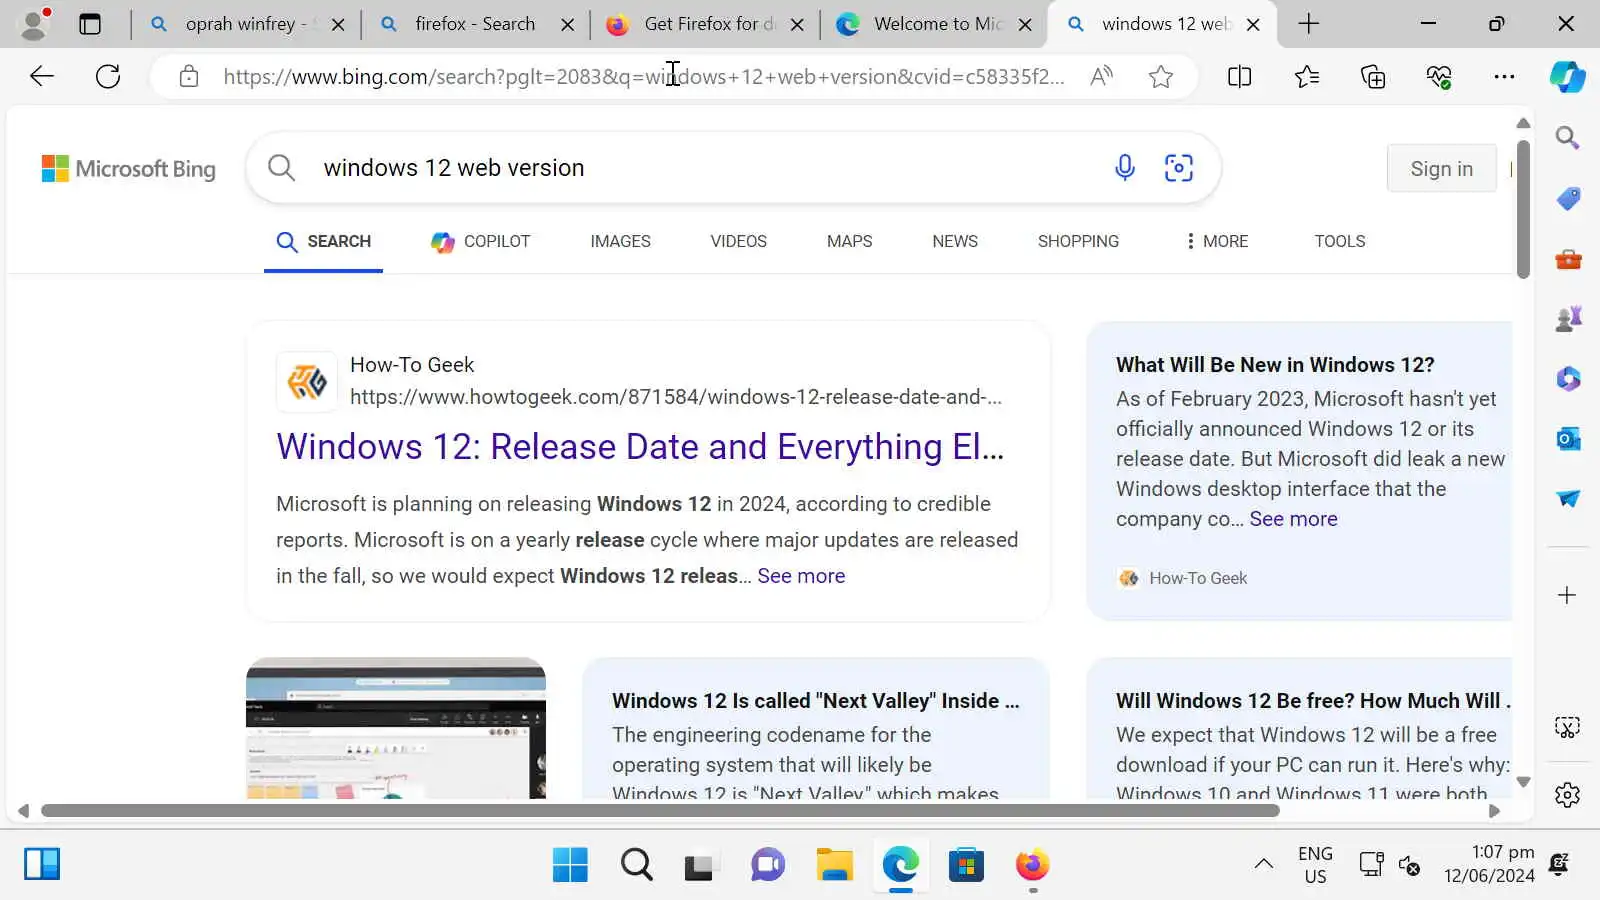Activate Read Aloud in address bar
Viewport: 1600px width, 900px height.
[1101, 76]
